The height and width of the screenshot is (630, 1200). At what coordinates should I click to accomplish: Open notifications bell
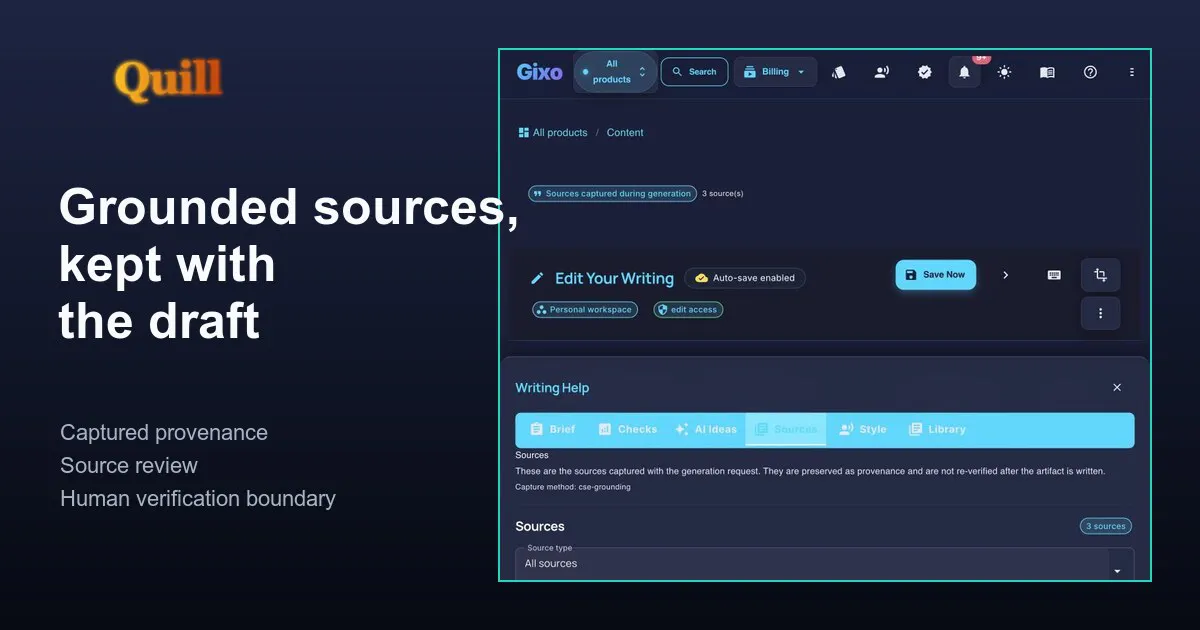(964, 72)
